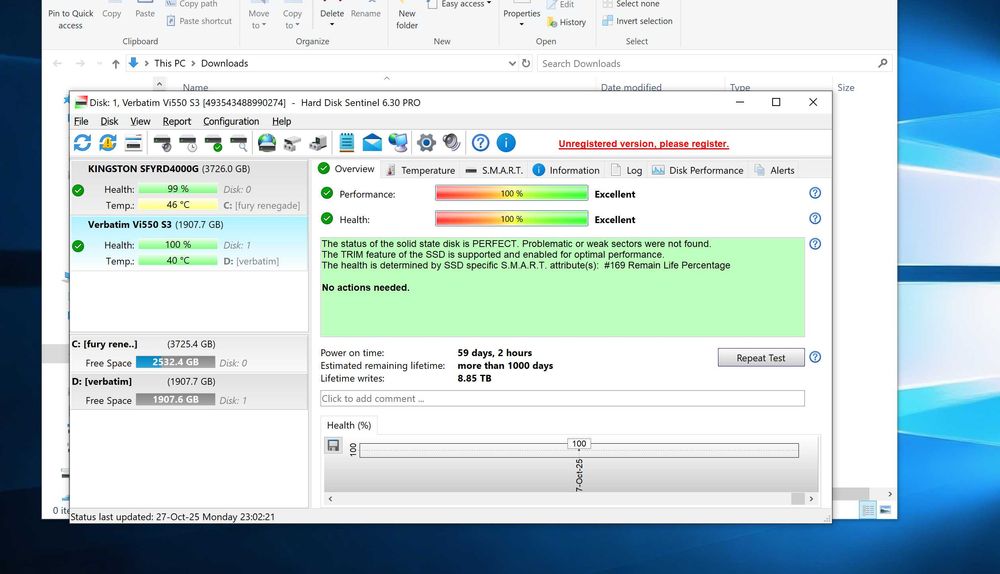The height and width of the screenshot is (574, 1000).
Task: Click the graph's right scroll arrow
Action: [811, 499]
